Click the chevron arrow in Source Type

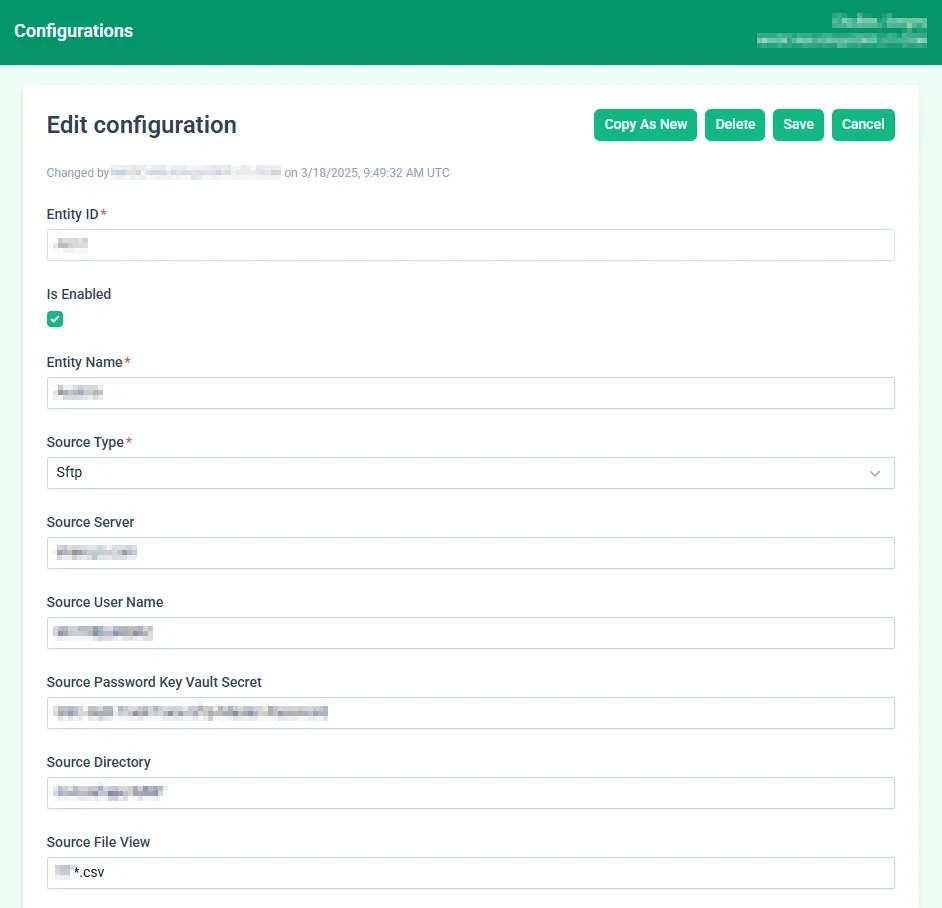(875, 473)
